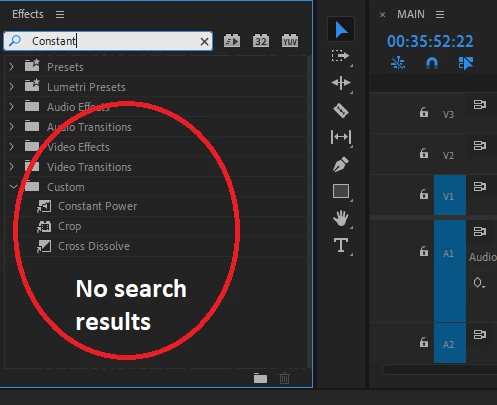Toggle track lock on V3
This screenshot has height=405, width=497.
click(424, 112)
